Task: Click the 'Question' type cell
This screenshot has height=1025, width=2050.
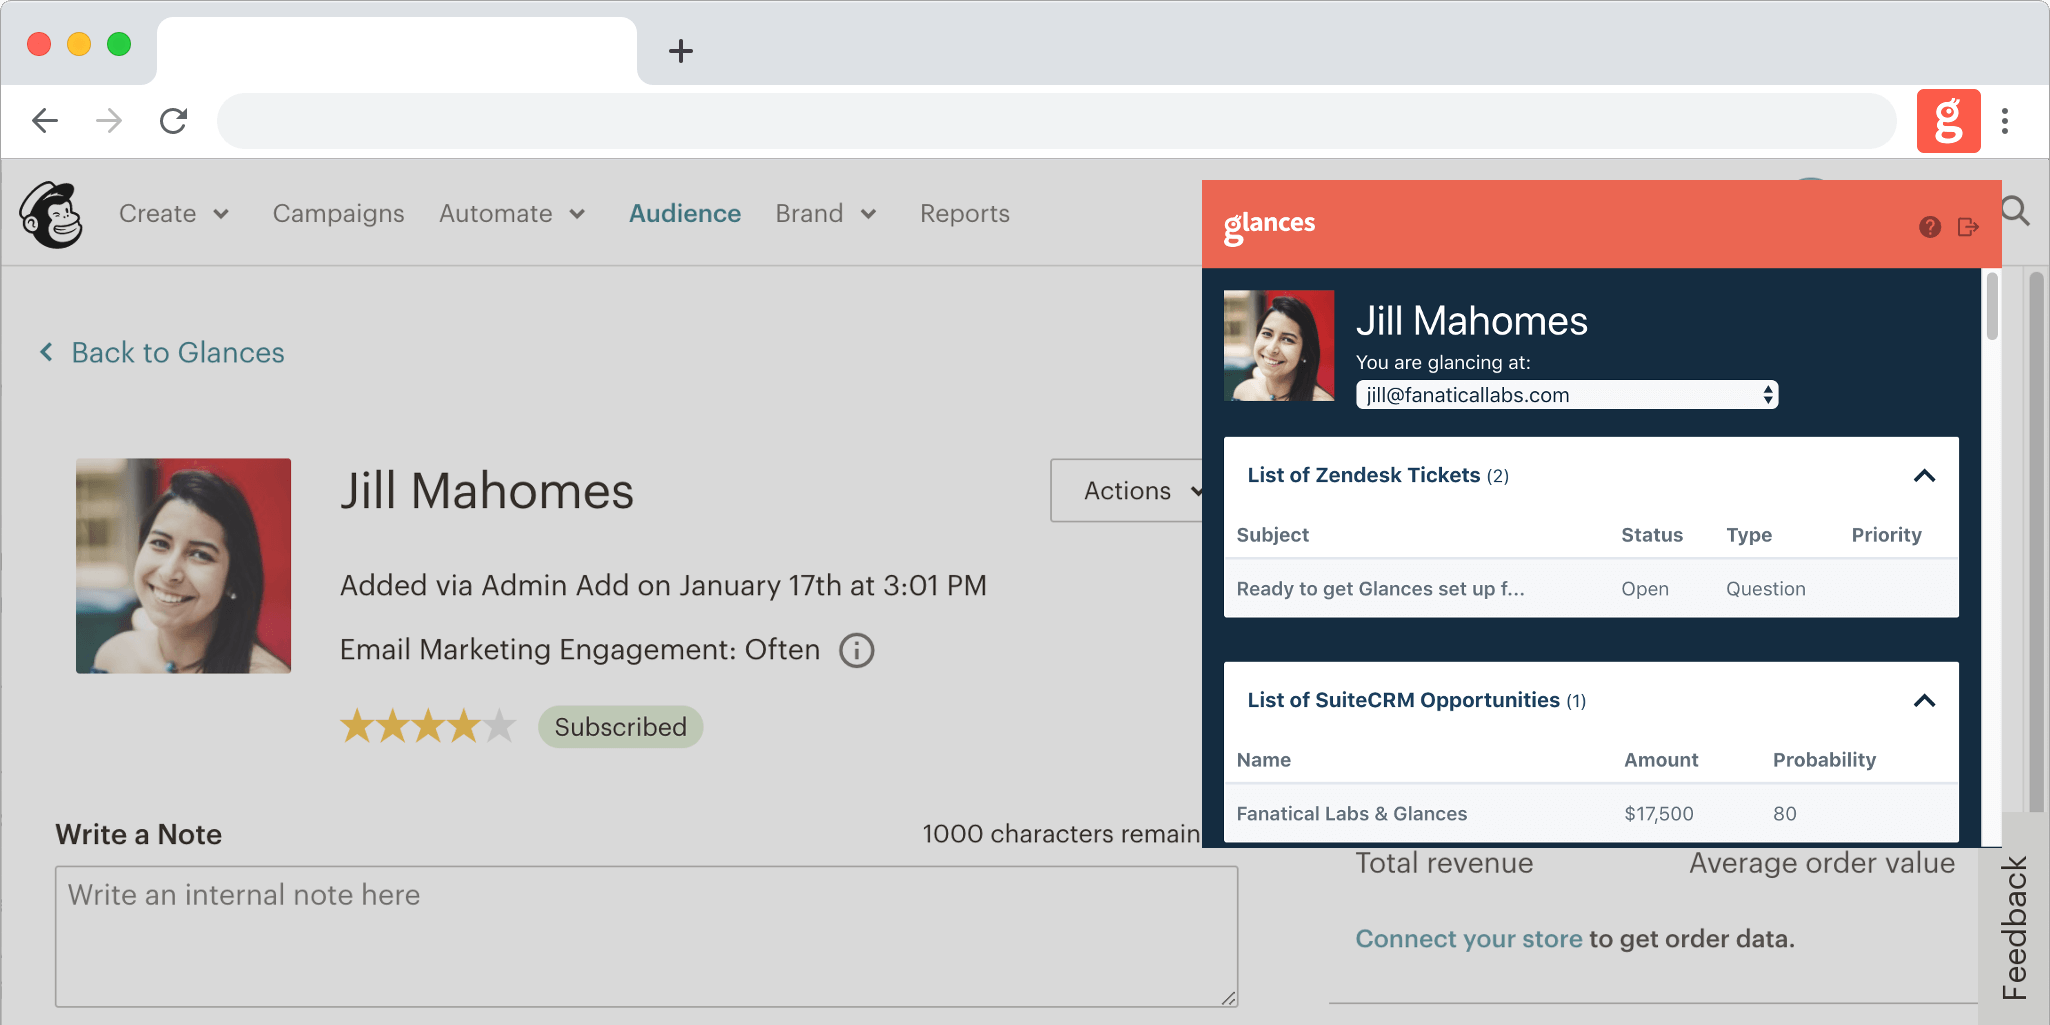Action: 1765,589
